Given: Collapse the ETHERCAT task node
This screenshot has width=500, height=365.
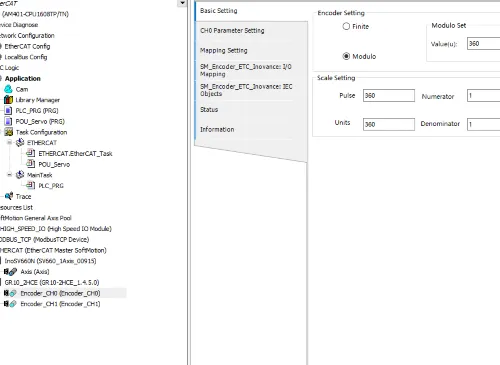Looking at the screenshot, I should (10, 142).
